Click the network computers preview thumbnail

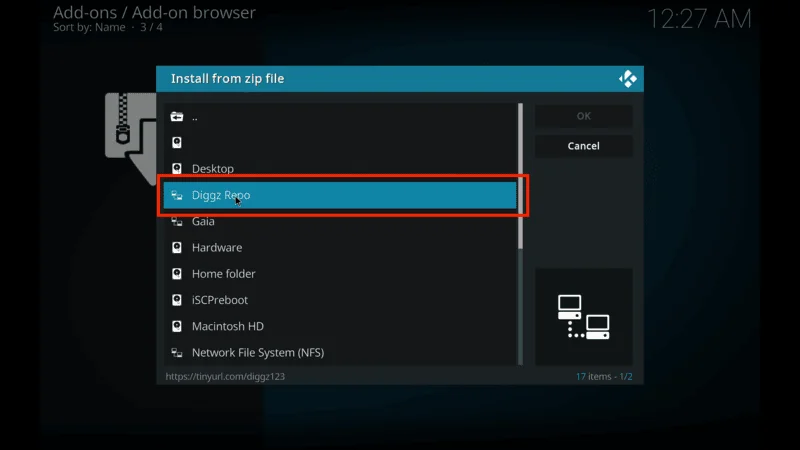[x=583, y=316]
